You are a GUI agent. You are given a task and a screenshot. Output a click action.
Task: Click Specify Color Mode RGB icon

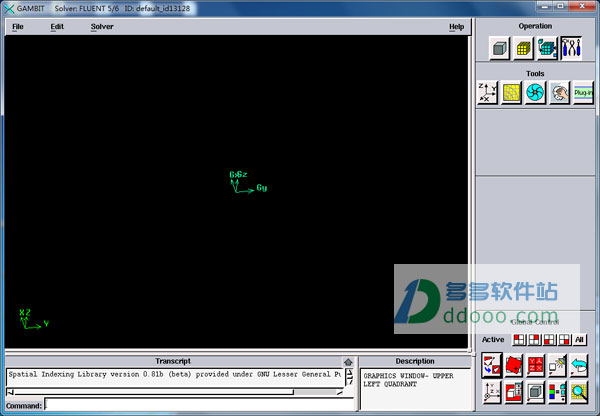[x=557, y=392]
